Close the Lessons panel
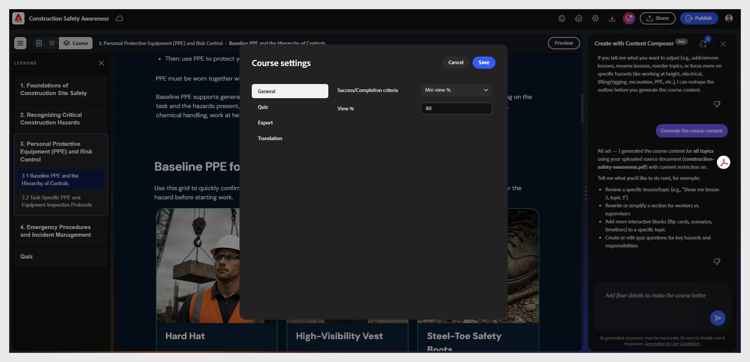The width and height of the screenshot is (750, 362). pos(101,63)
